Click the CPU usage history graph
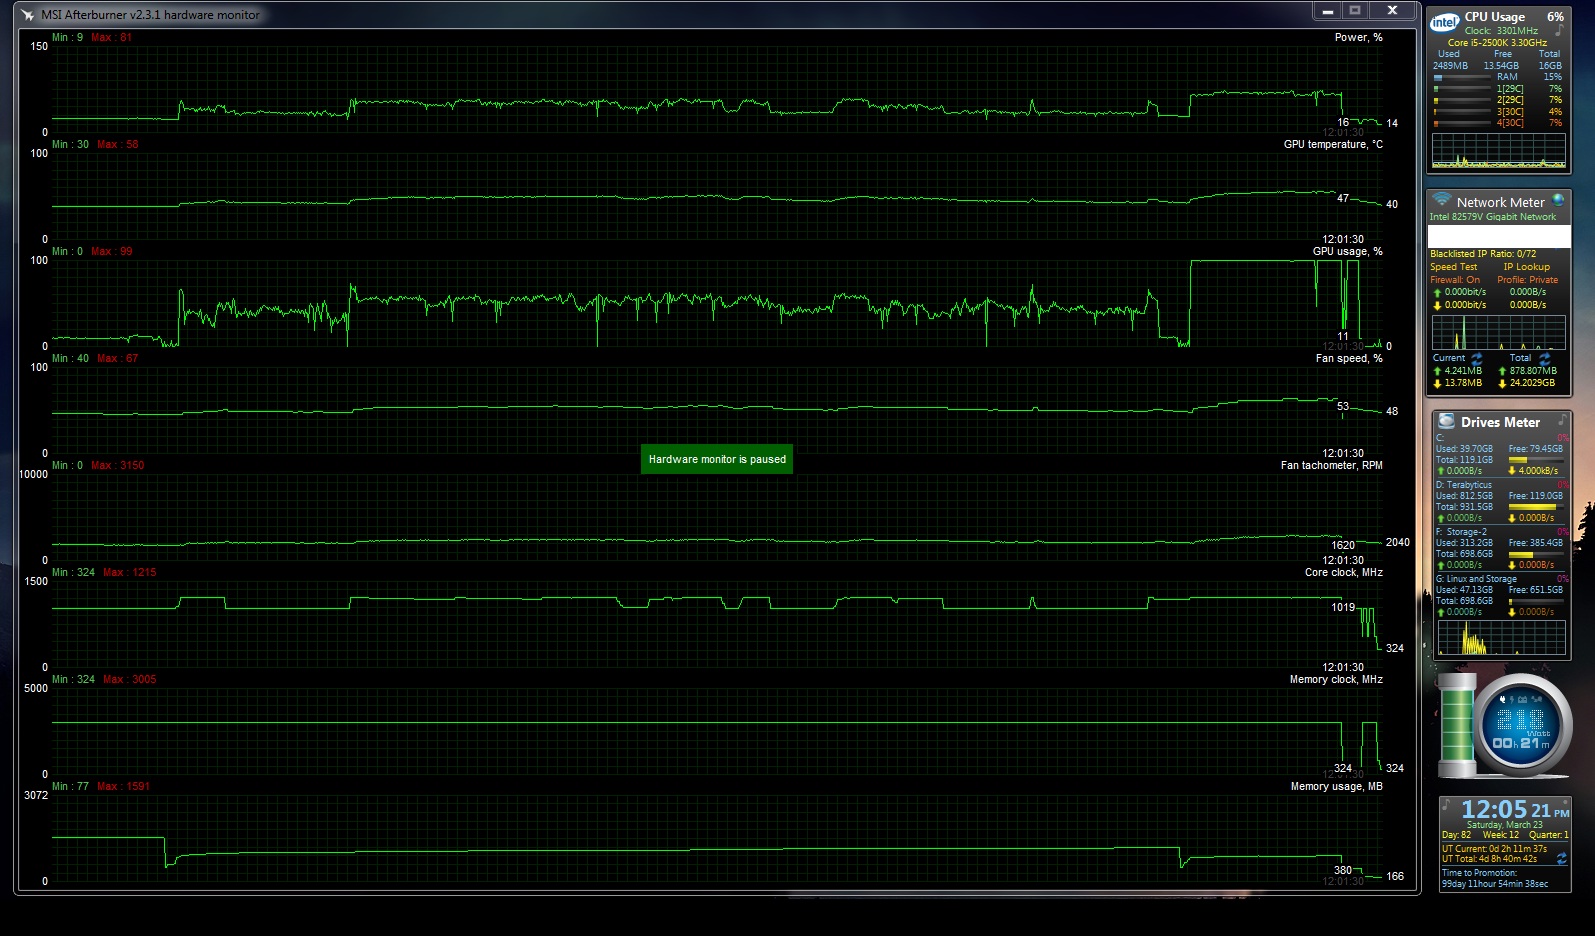 (x=1499, y=150)
